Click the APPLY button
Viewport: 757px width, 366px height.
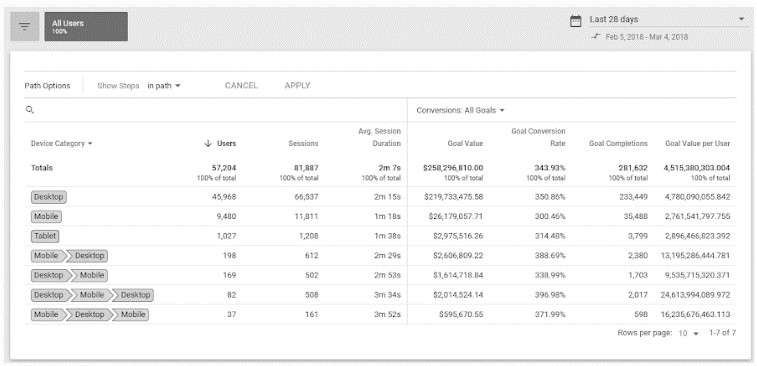pyautogui.click(x=297, y=85)
